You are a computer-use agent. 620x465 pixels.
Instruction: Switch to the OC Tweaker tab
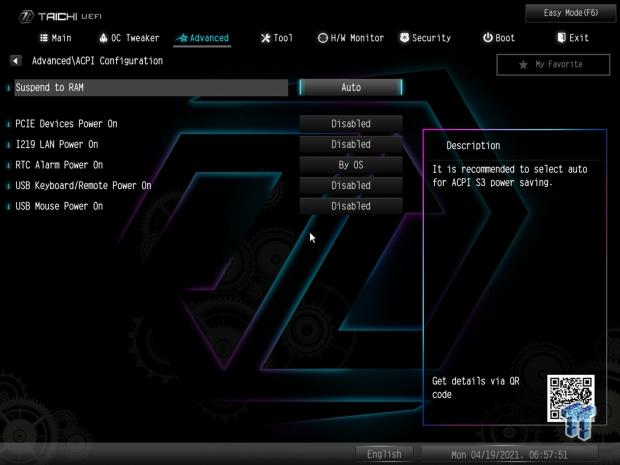(x=129, y=38)
